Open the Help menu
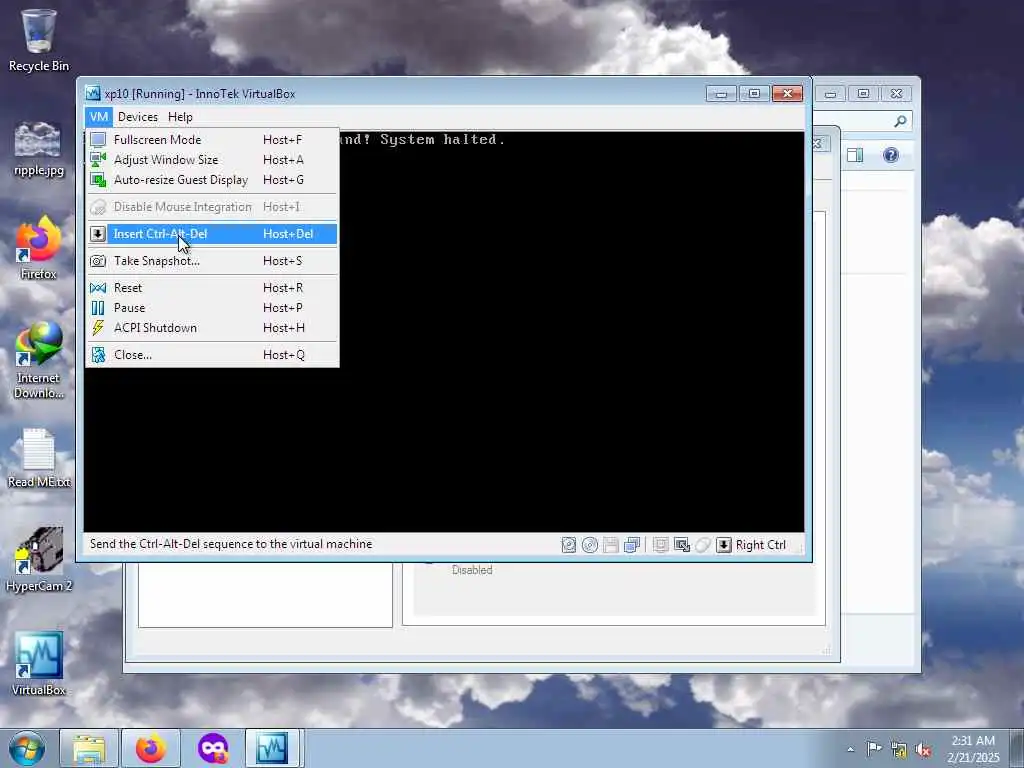 [x=180, y=117]
